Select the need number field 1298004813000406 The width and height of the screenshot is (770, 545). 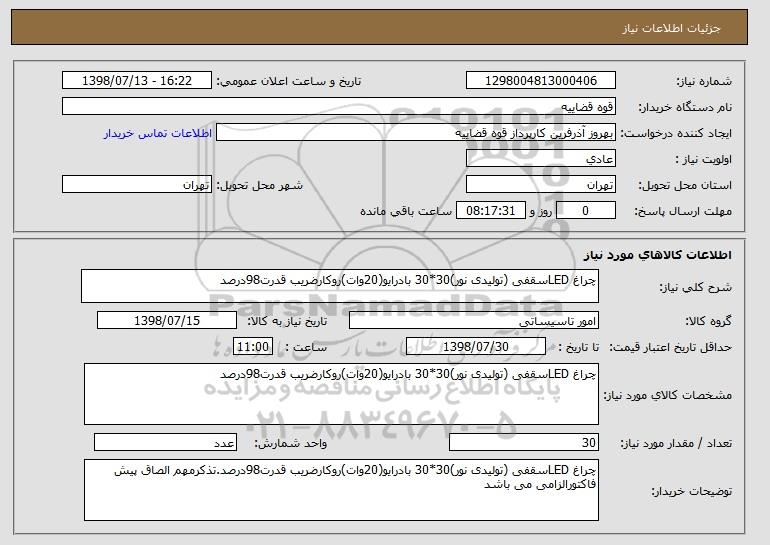pyautogui.click(x=541, y=81)
